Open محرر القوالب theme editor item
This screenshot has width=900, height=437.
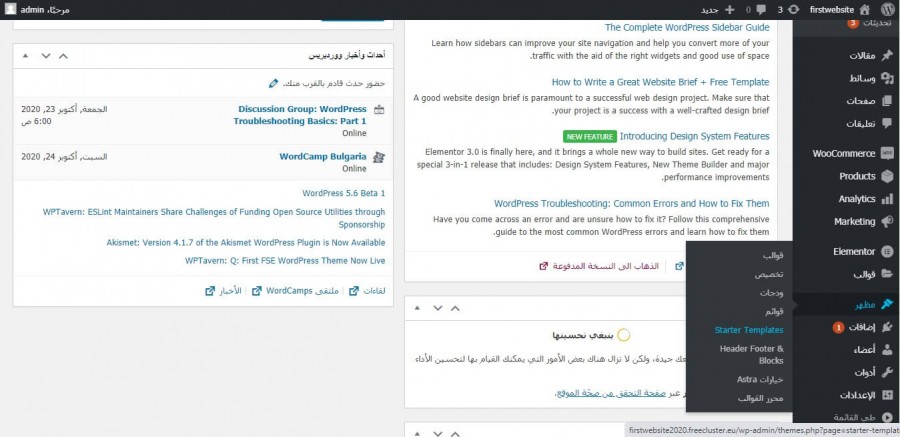tap(761, 398)
